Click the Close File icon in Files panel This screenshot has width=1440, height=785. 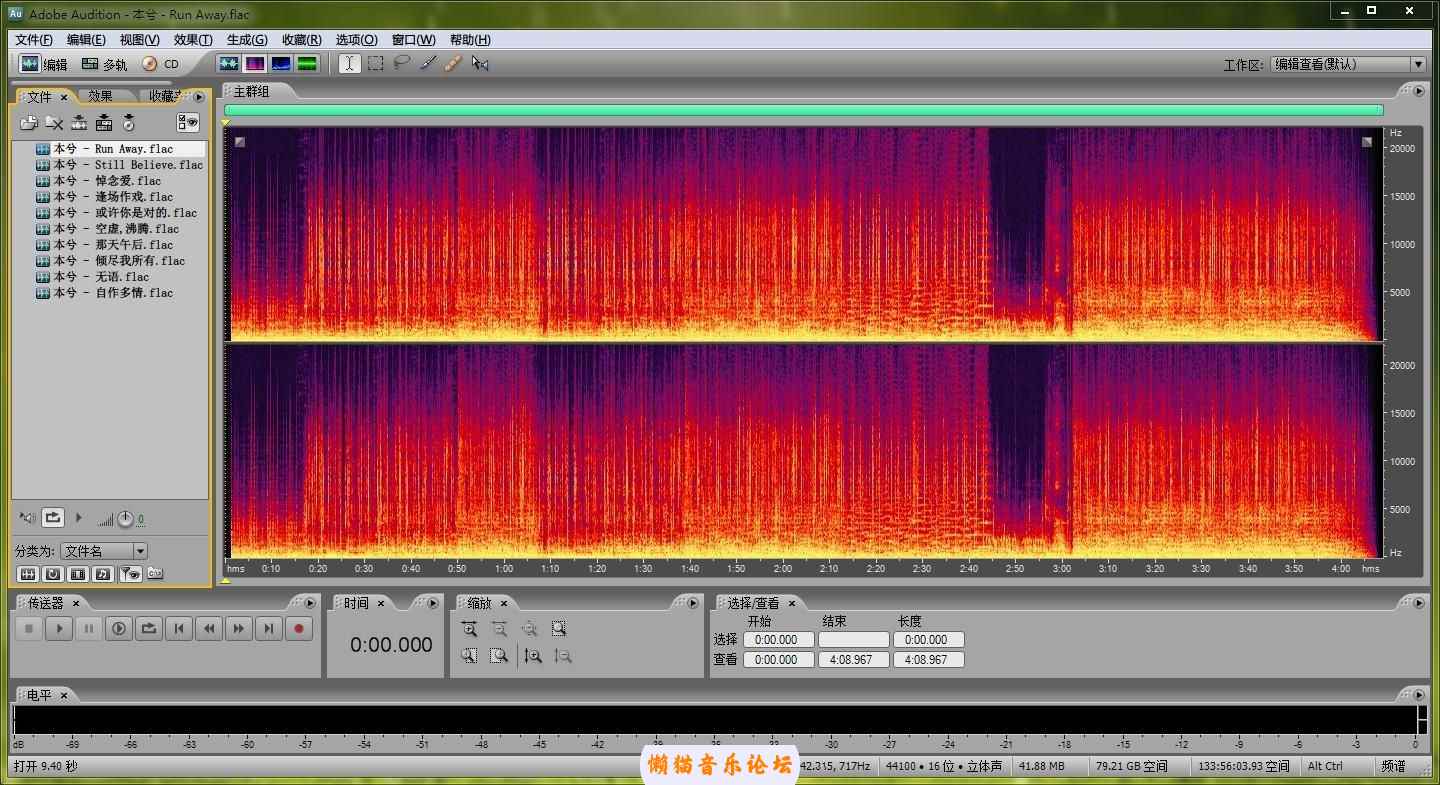point(54,123)
